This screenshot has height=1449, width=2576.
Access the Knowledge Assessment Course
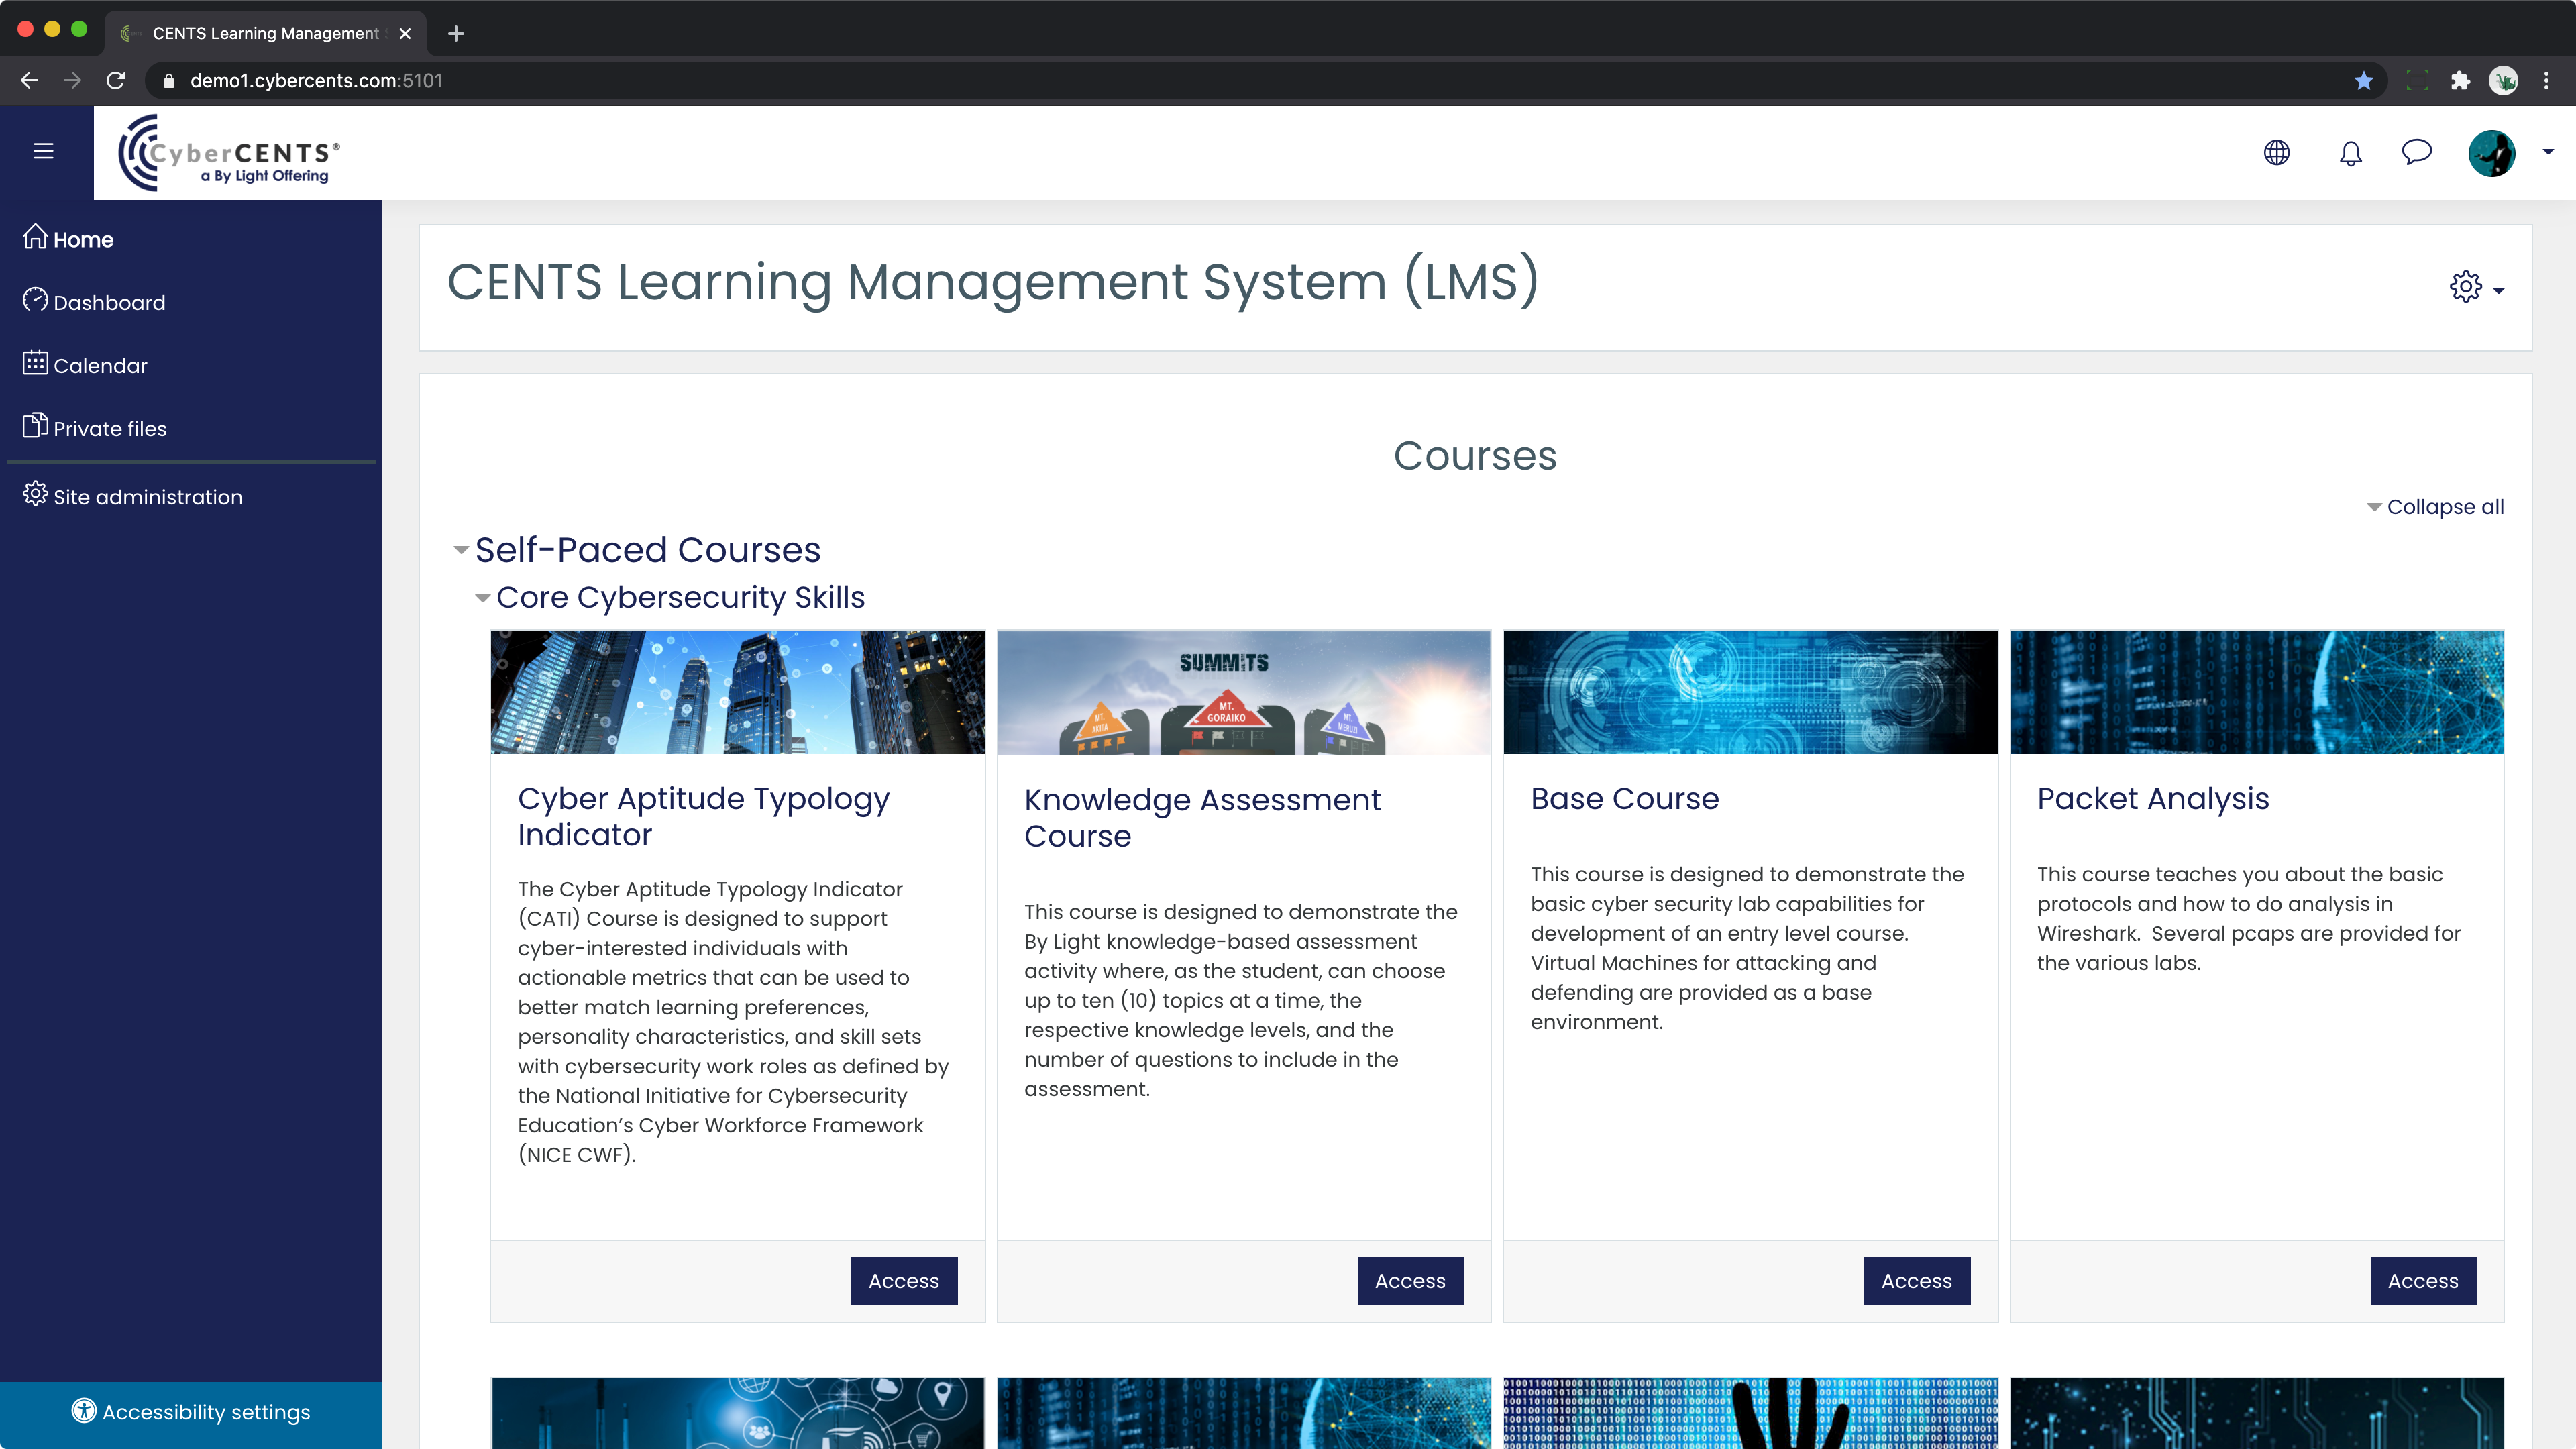coord(1410,1281)
